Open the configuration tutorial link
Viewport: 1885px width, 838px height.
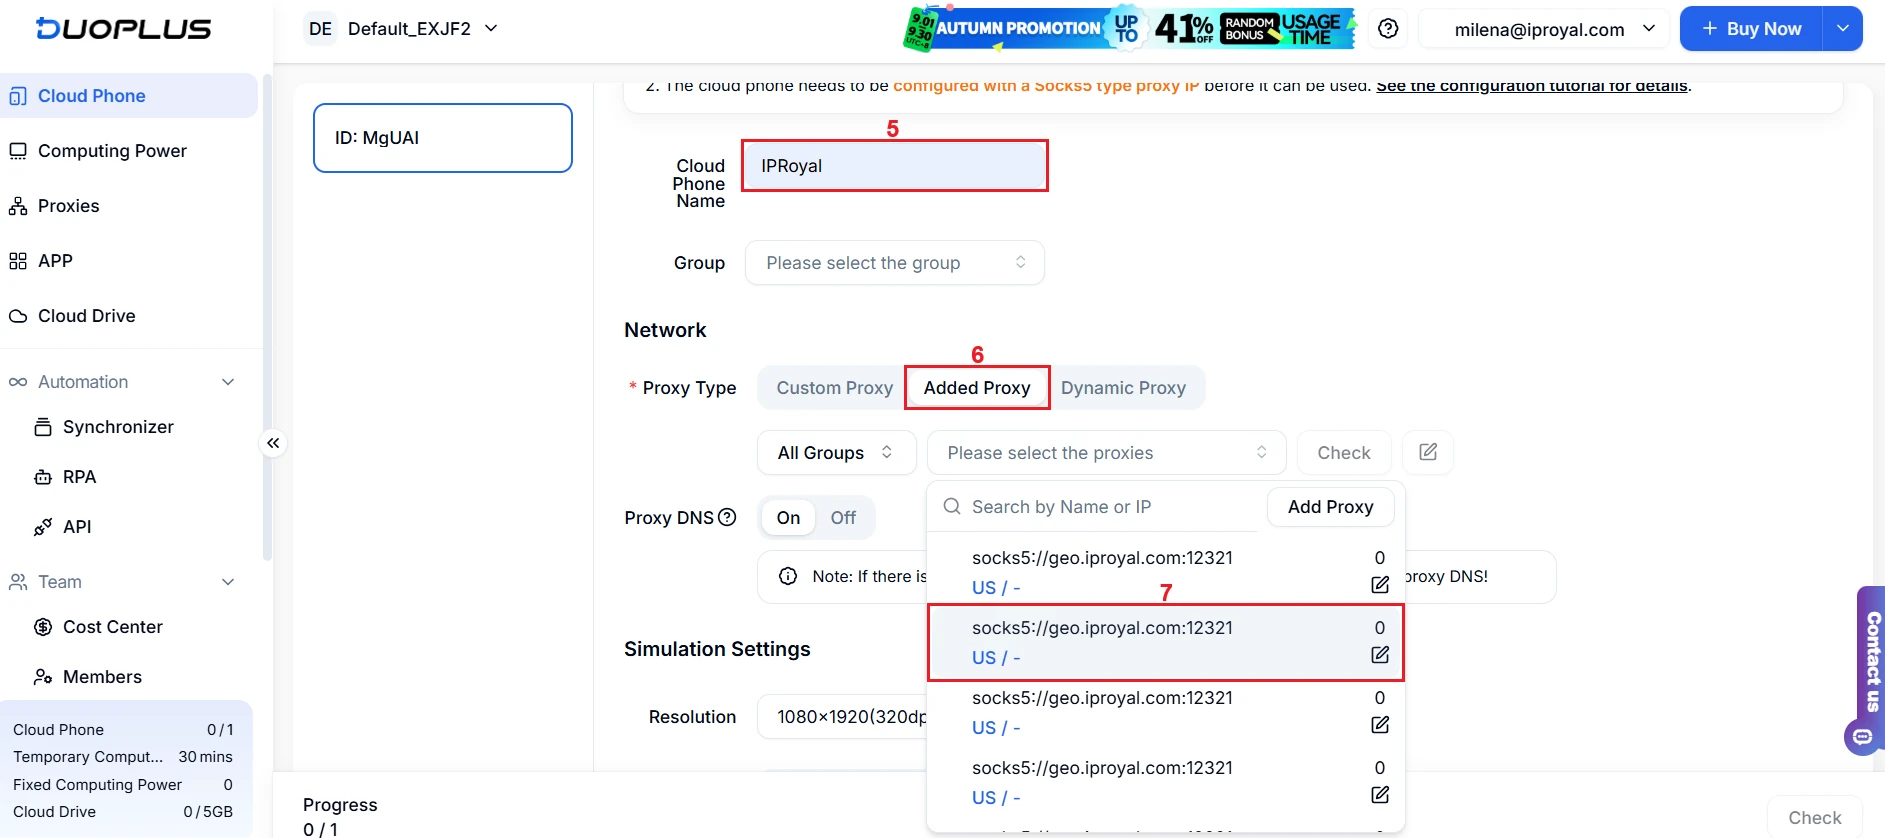[x=1531, y=87]
